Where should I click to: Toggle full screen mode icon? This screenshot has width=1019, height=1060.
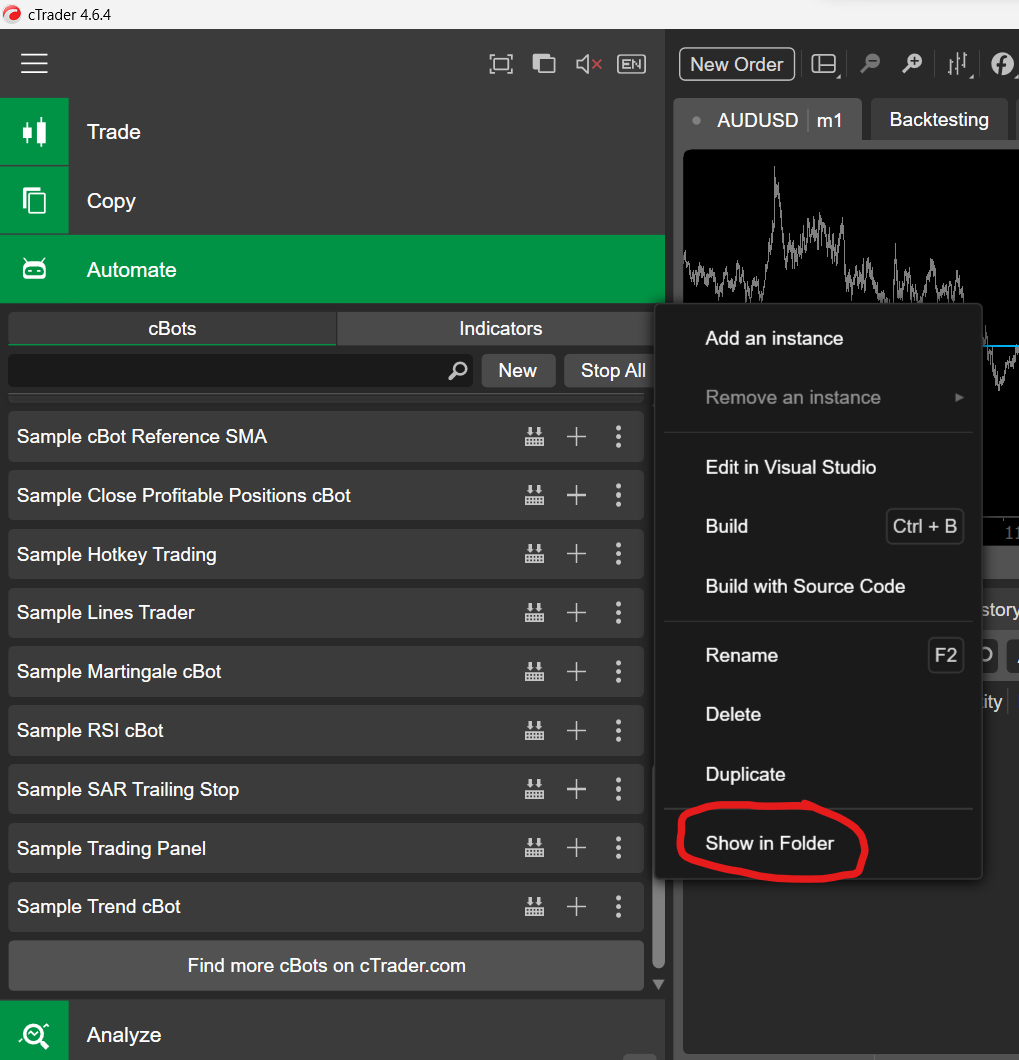(501, 64)
